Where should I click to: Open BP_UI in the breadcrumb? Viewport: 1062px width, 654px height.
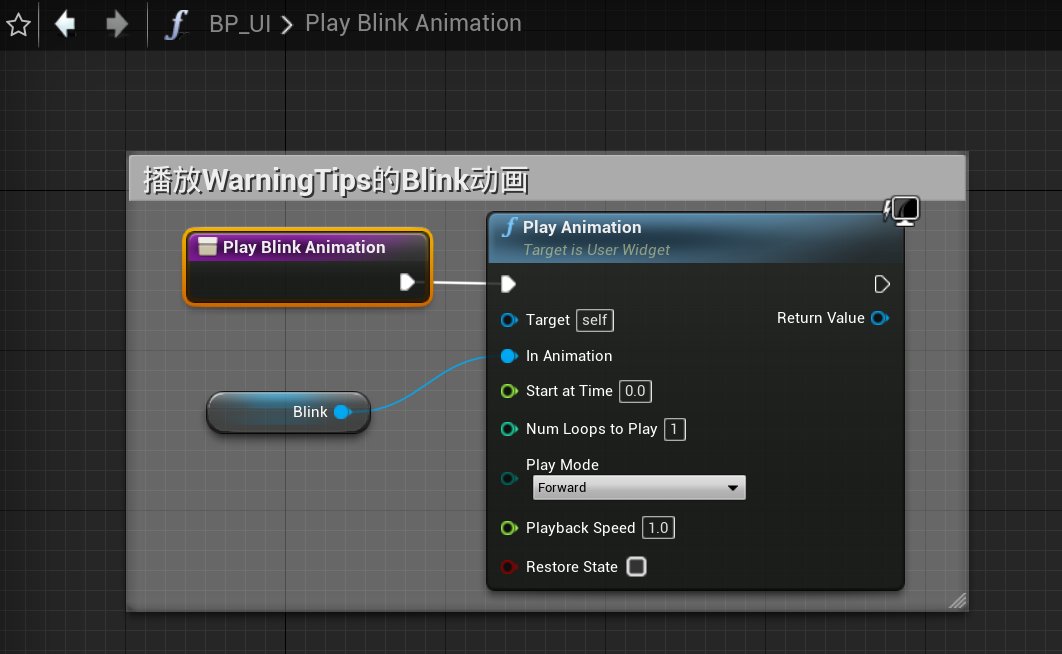click(x=240, y=24)
